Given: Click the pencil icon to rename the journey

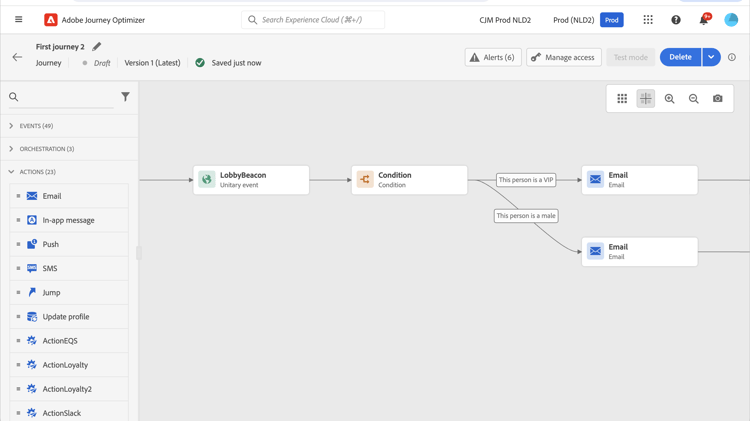Looking at the screenshot, I should pyautogui.click(x=97, y=47).
